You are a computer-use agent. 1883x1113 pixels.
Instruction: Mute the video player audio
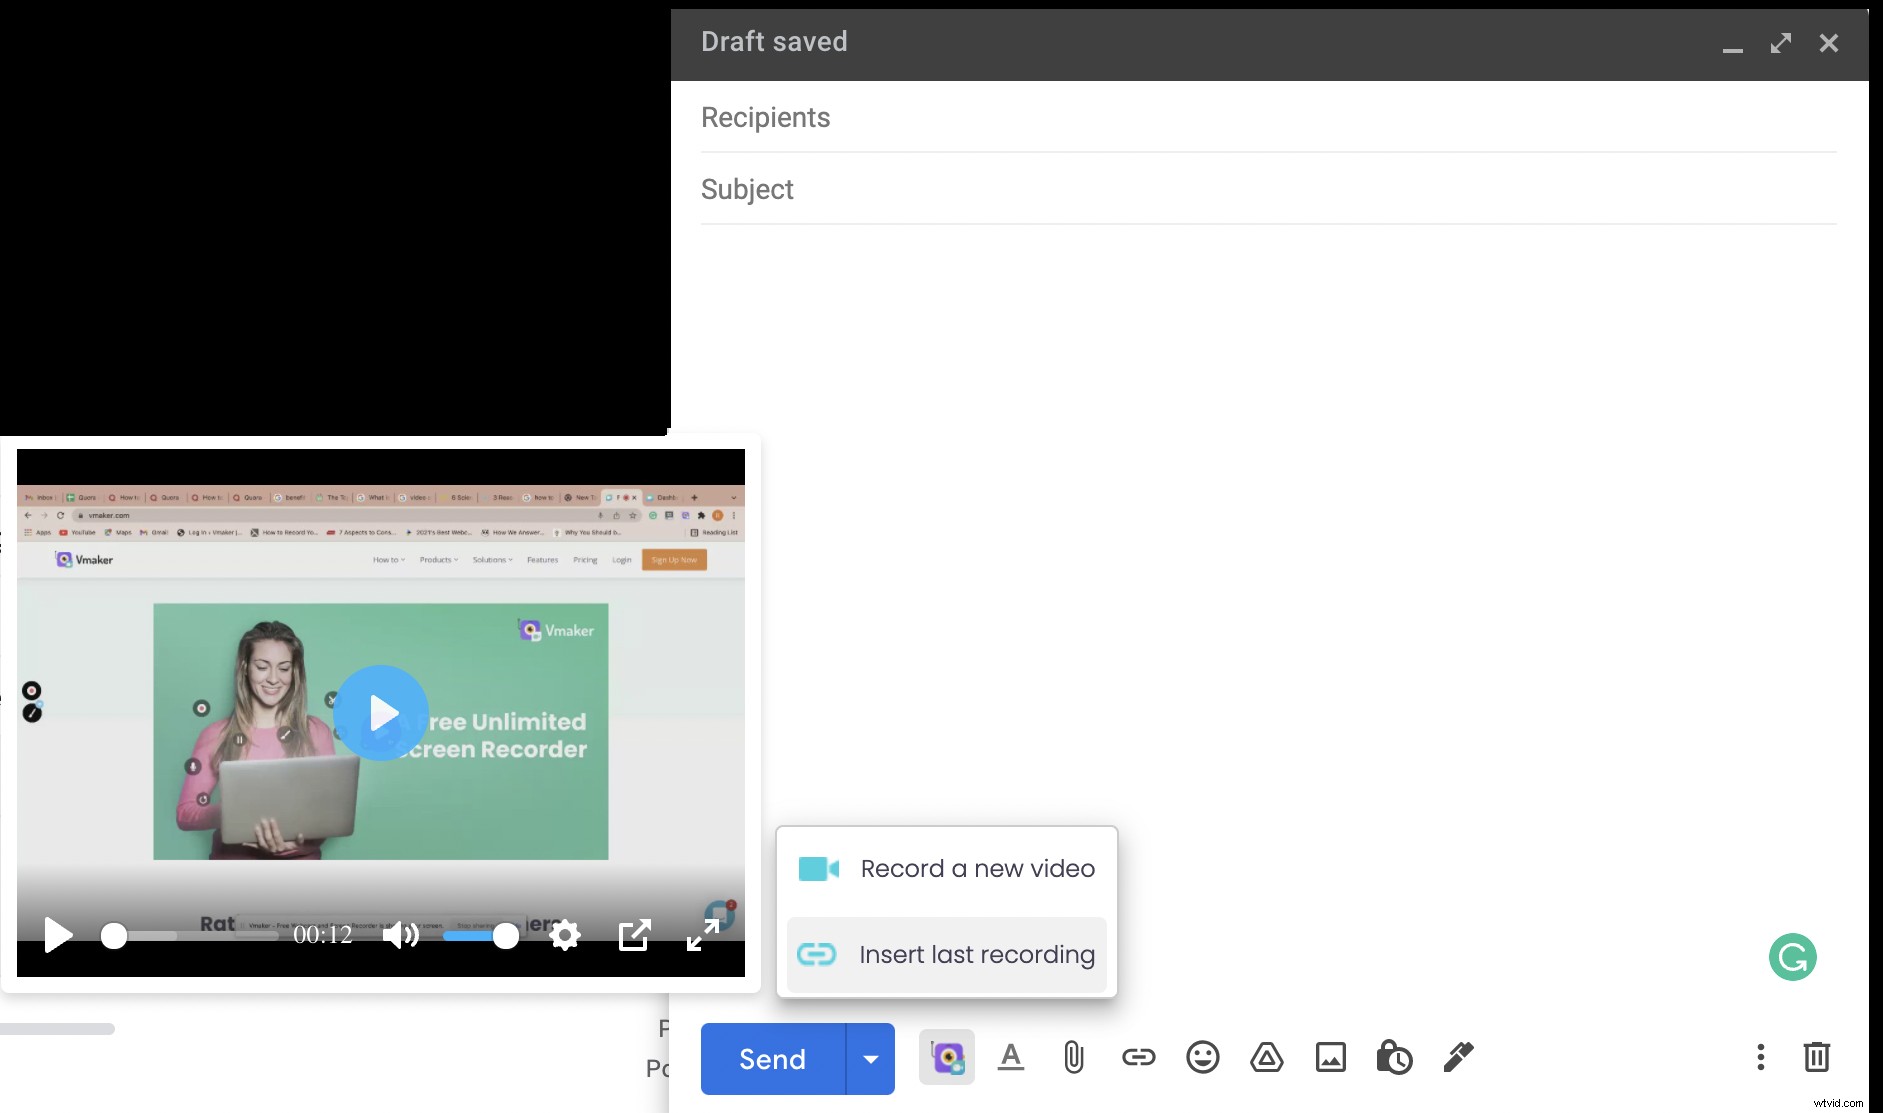(400, 935)
